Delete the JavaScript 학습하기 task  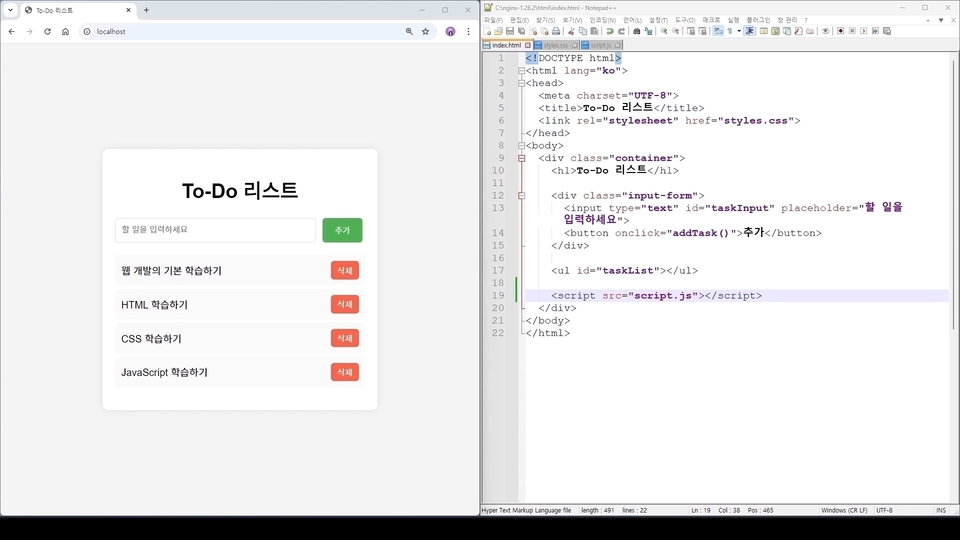pos(345,372)
